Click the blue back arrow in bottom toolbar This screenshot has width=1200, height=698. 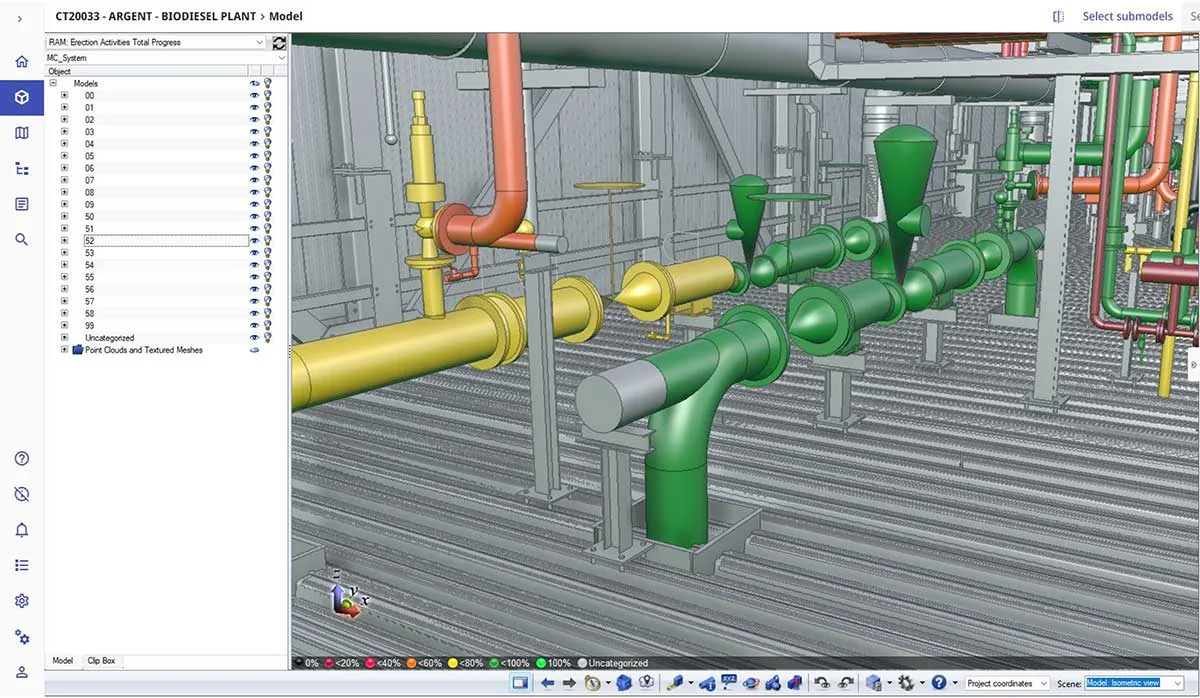pos(547,683)
